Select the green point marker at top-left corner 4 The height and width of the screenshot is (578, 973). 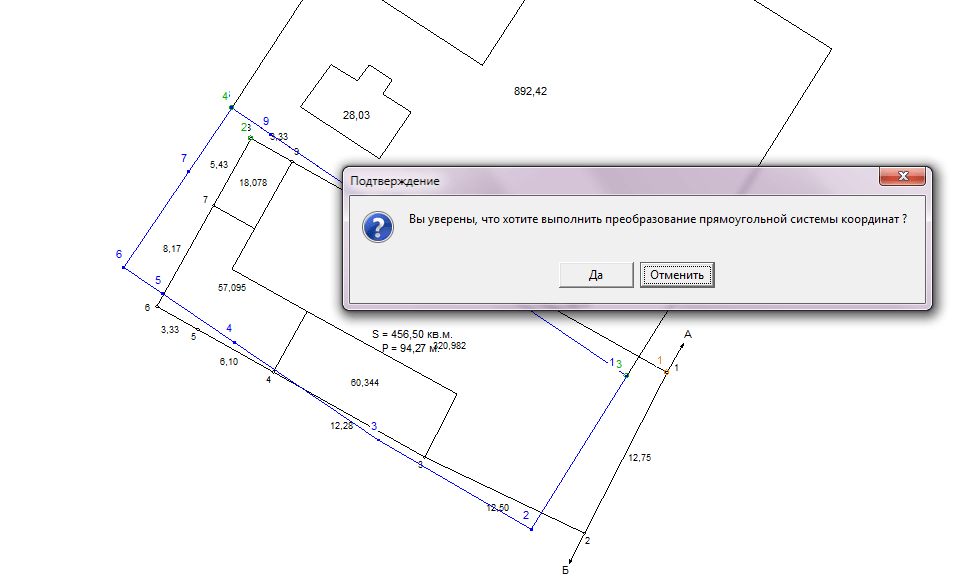pos(231,107)
